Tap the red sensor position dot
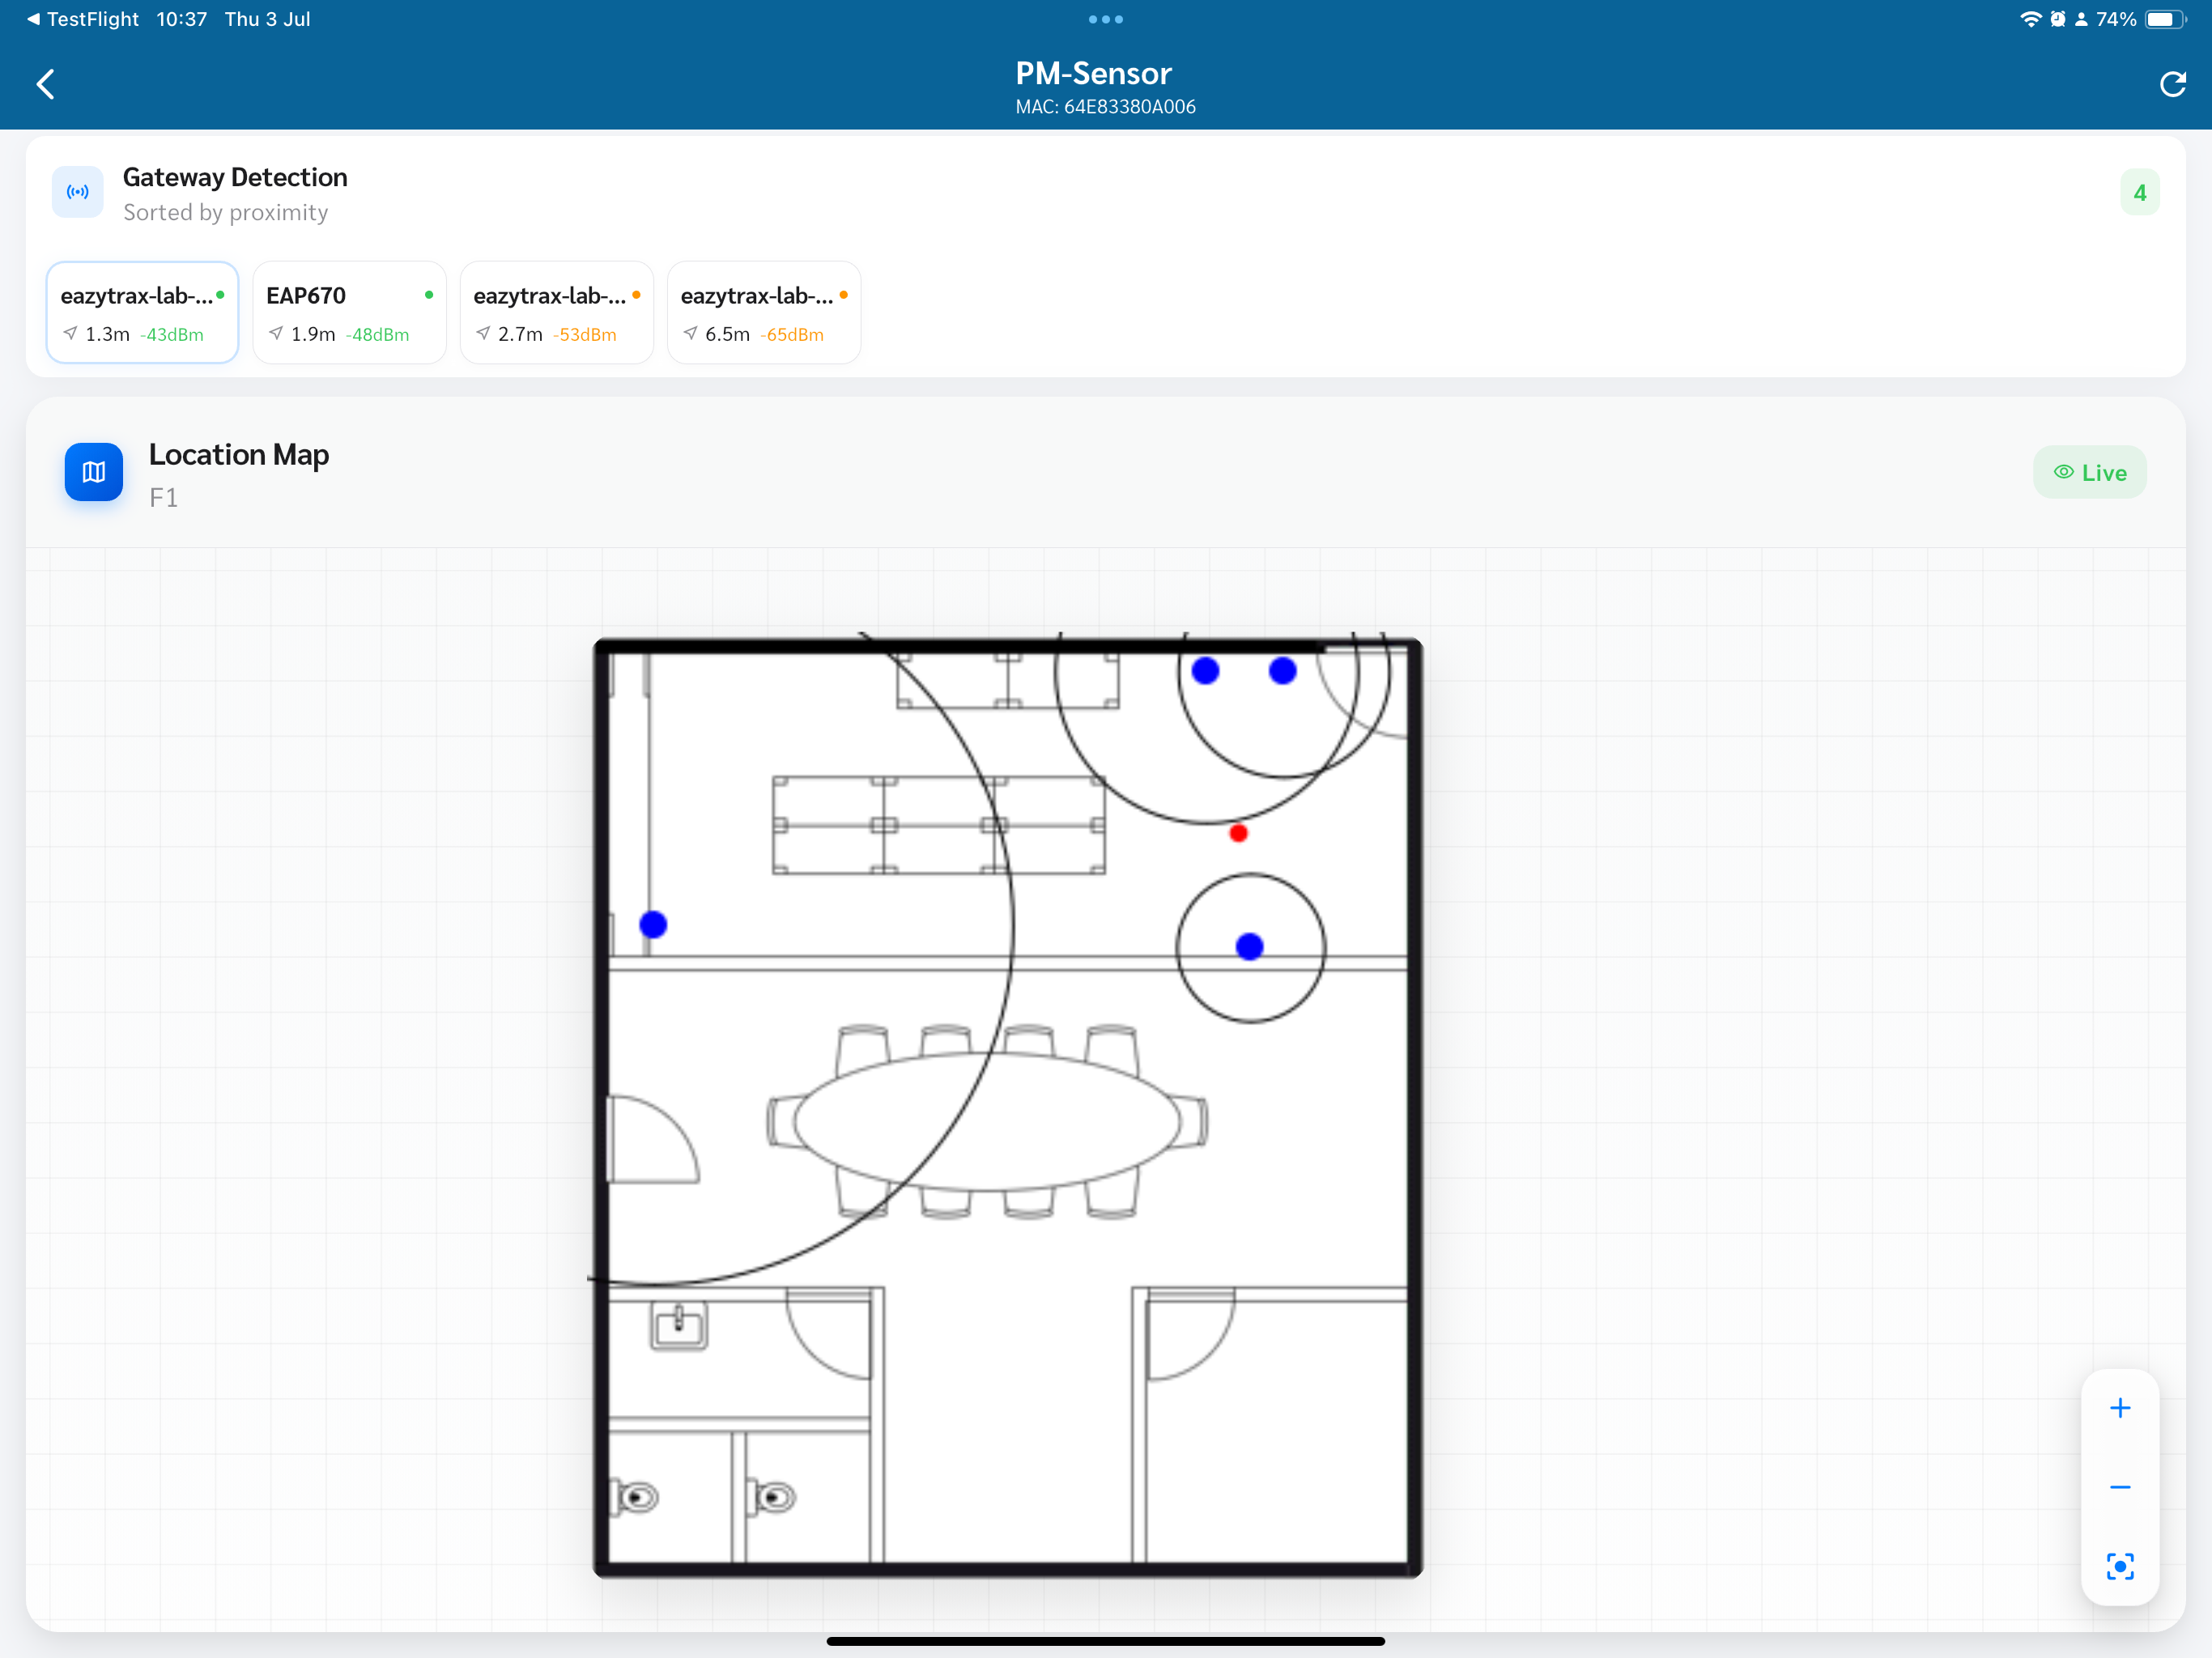 pos(1238,833)
